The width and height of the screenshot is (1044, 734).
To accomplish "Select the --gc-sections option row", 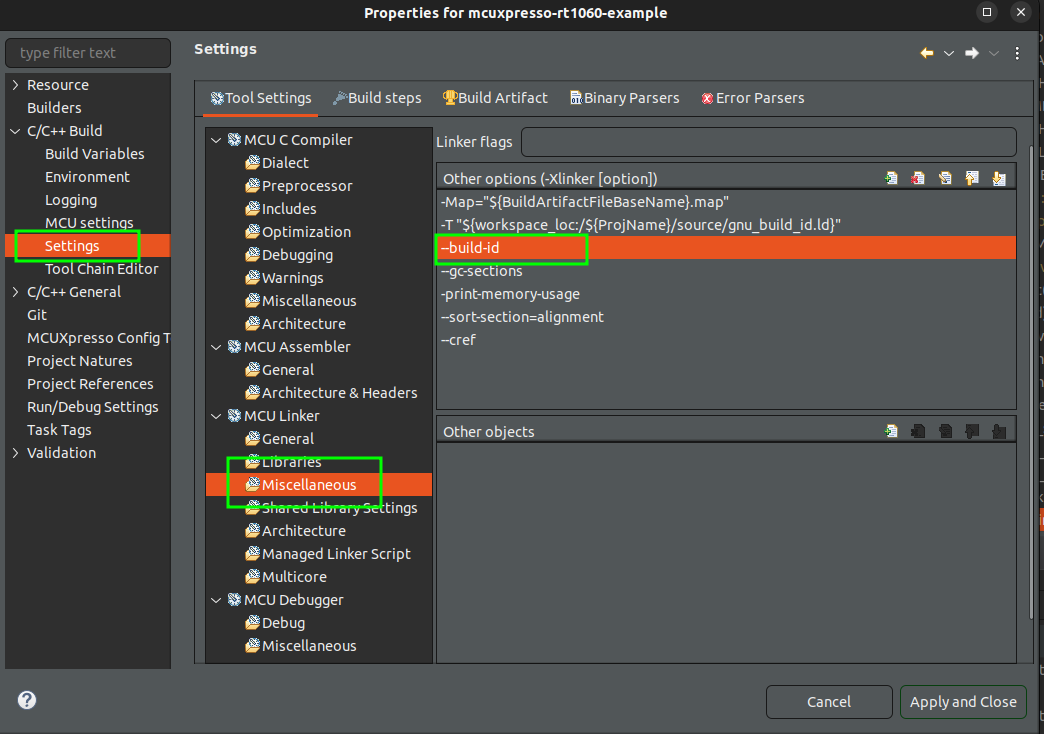I will point(482,271).
